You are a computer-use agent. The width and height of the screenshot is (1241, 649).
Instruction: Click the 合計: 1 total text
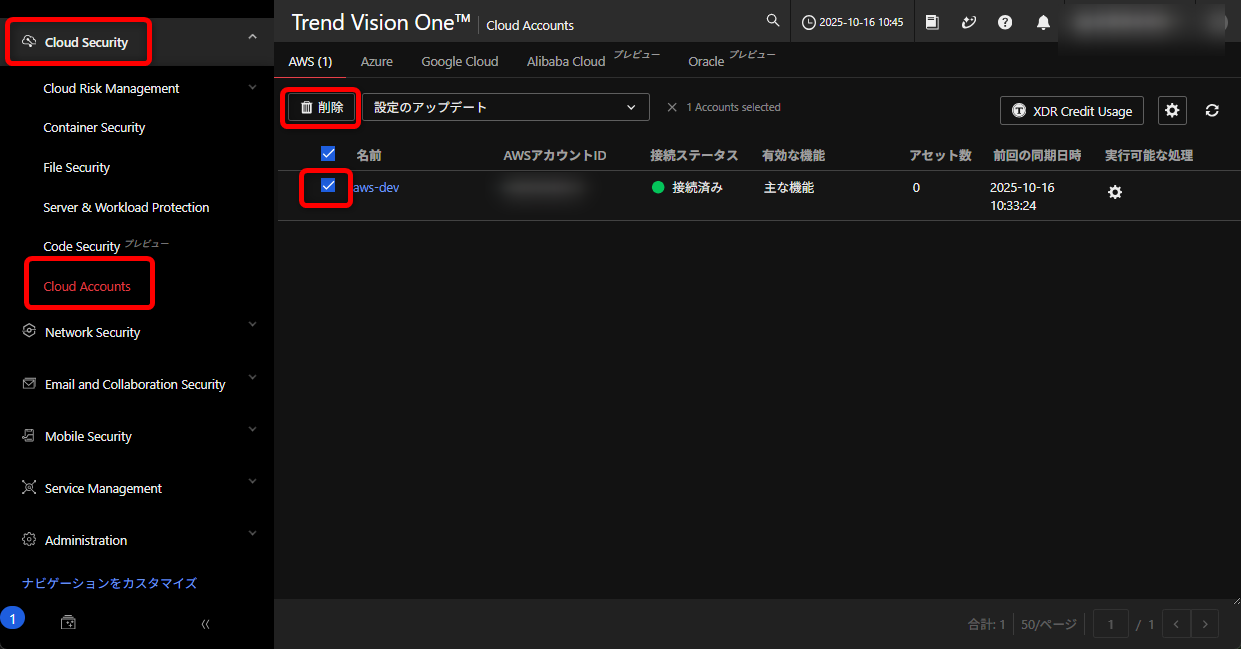coord(987,624)
